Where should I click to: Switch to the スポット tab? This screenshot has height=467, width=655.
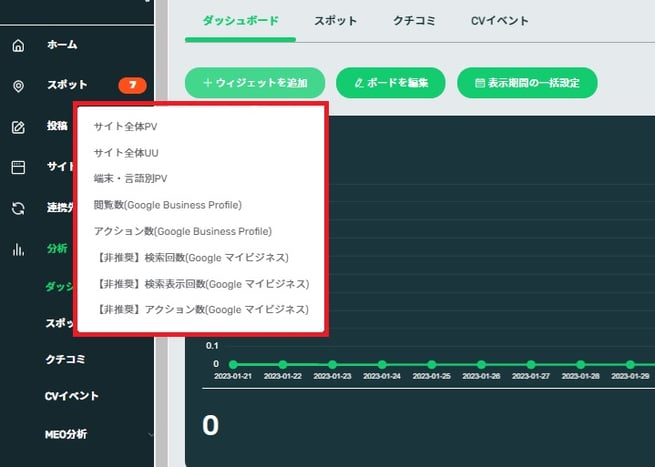(335, 21)
